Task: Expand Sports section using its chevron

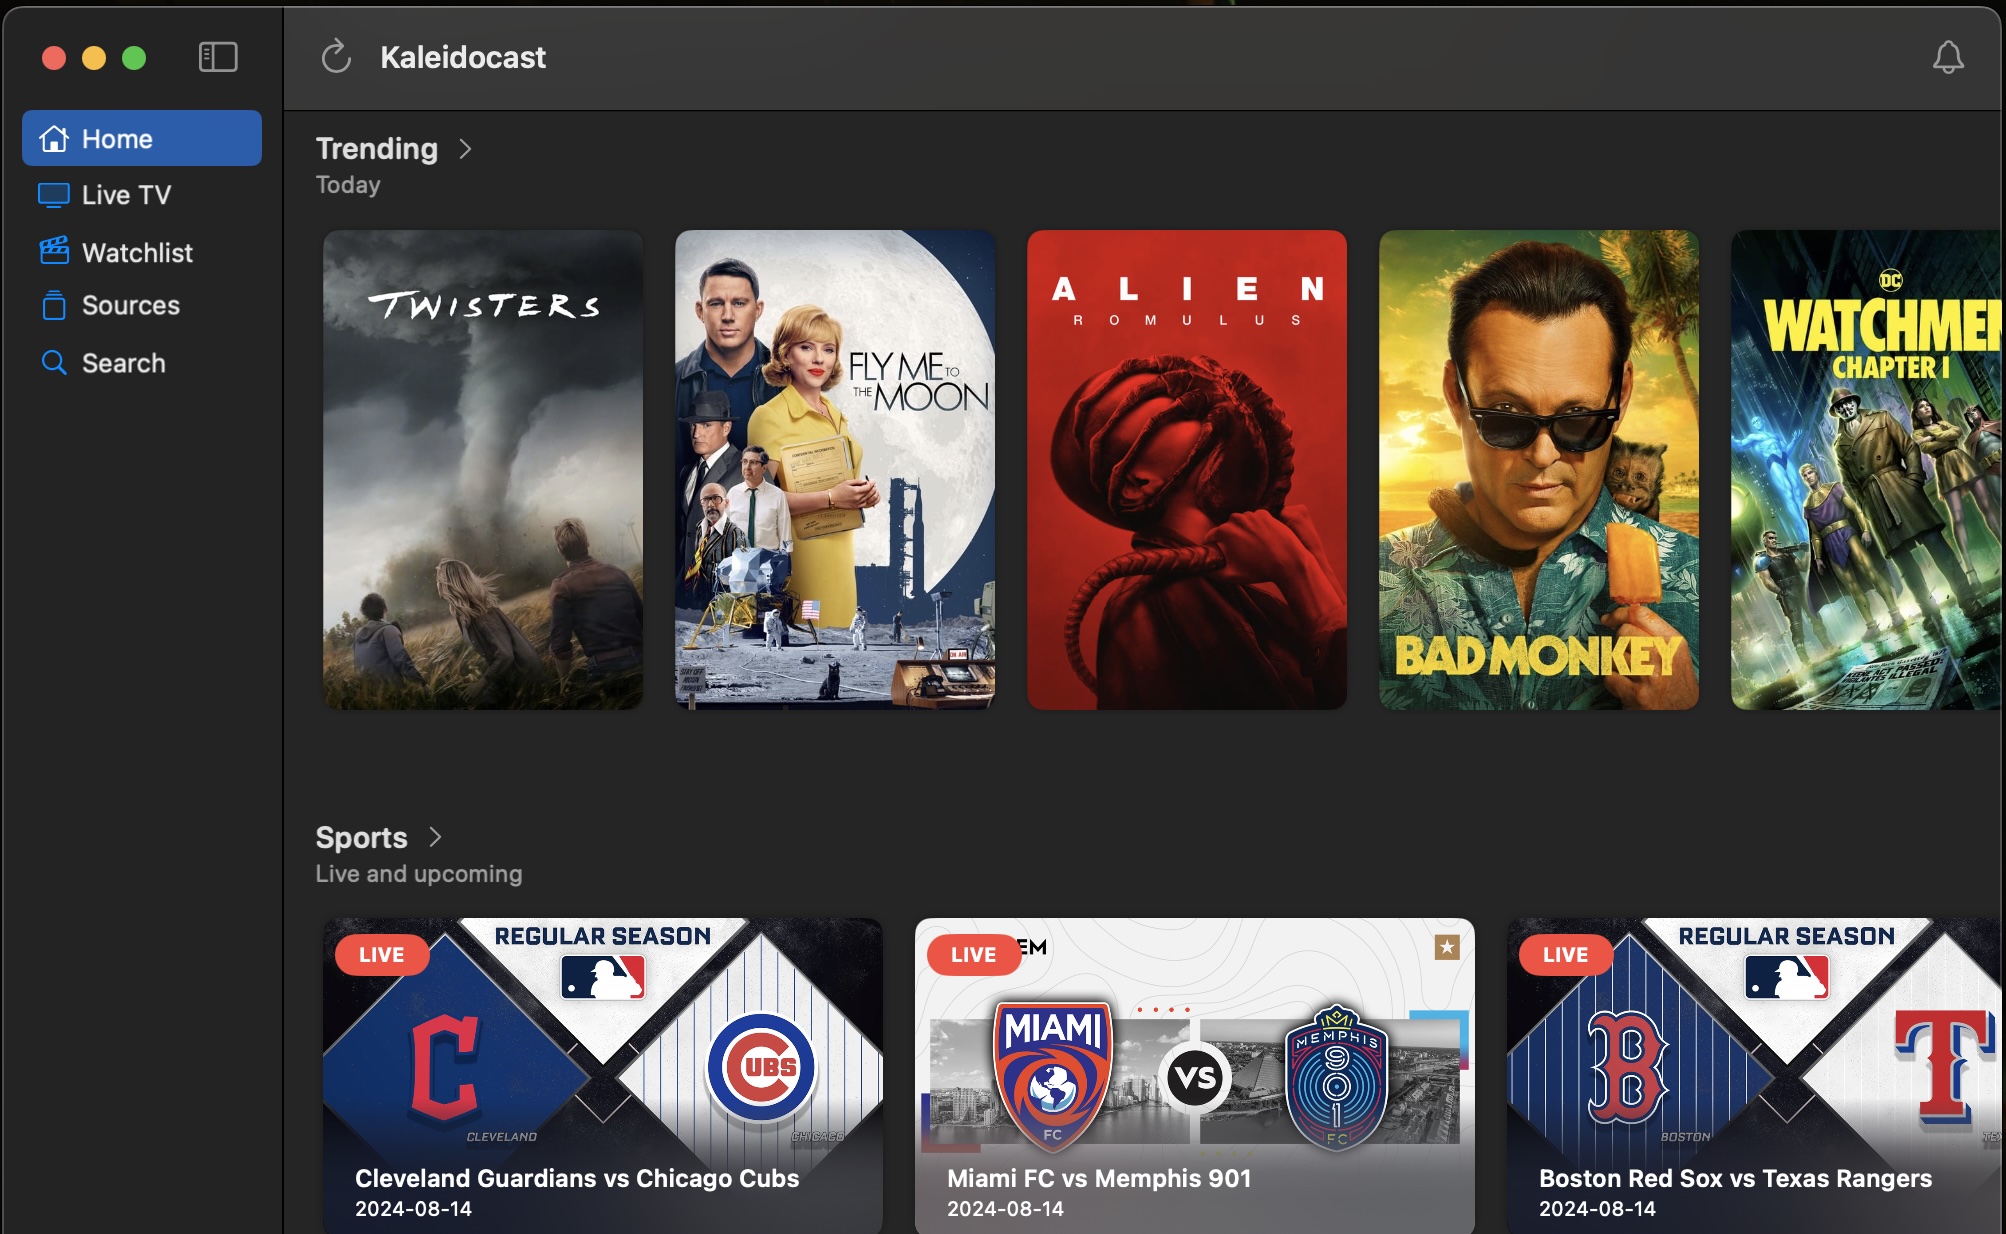Action: click(x=435, y=837)
